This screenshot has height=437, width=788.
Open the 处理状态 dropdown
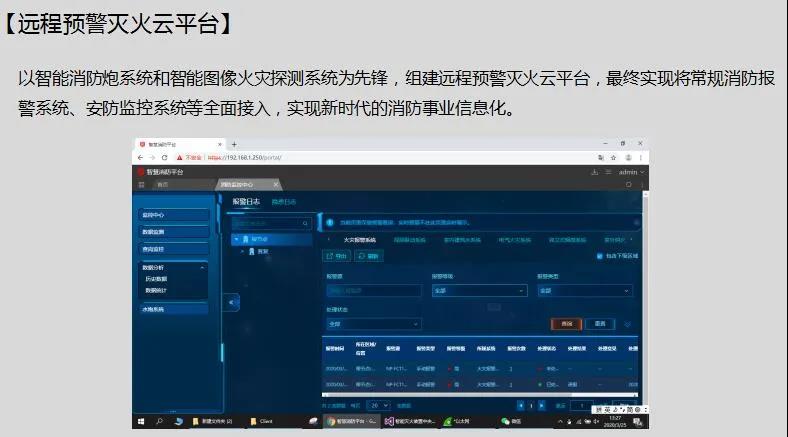click(x=373, y=324)
